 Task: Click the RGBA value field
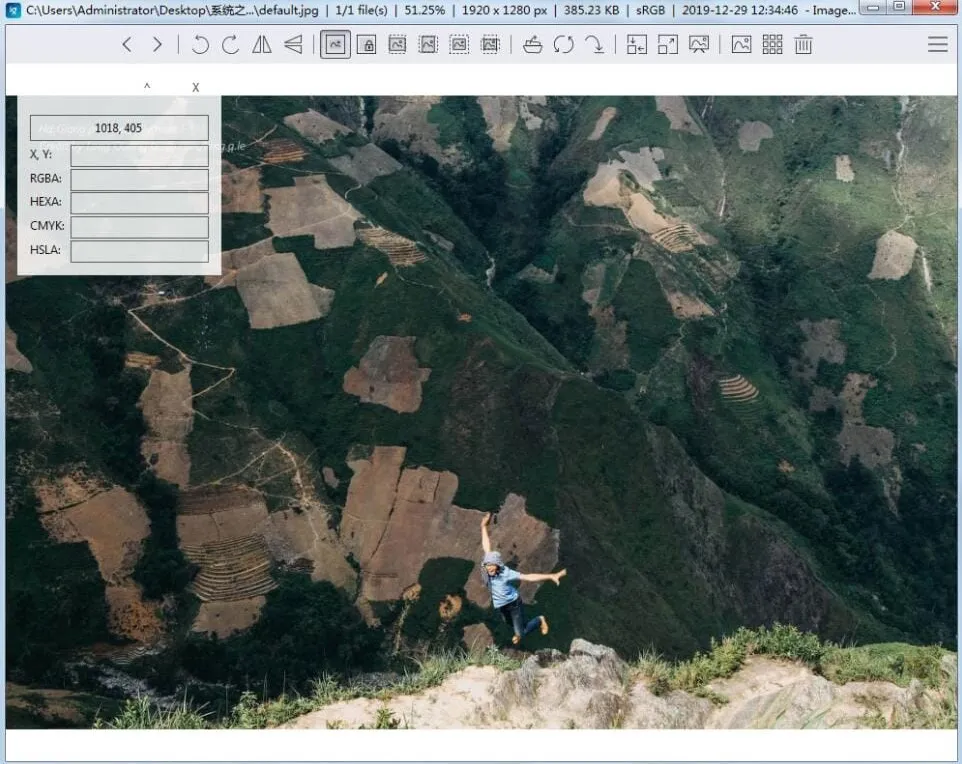[x=139, y=179]
